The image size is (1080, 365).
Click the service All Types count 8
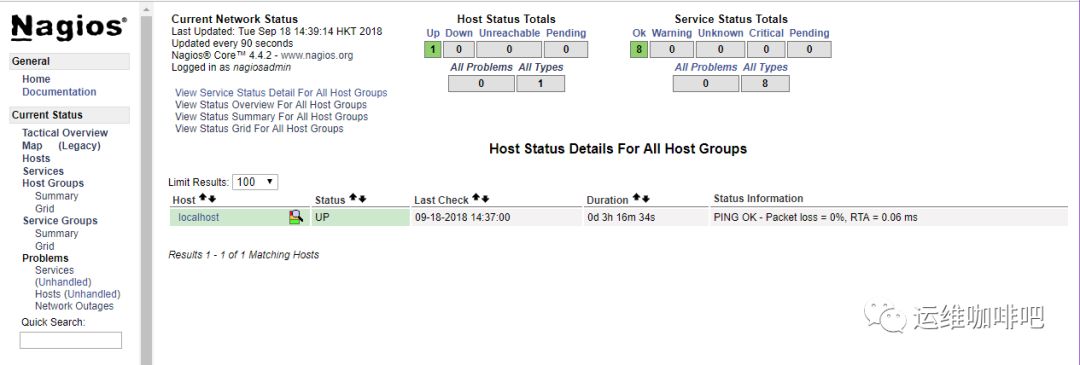click(x=765, y=83)
